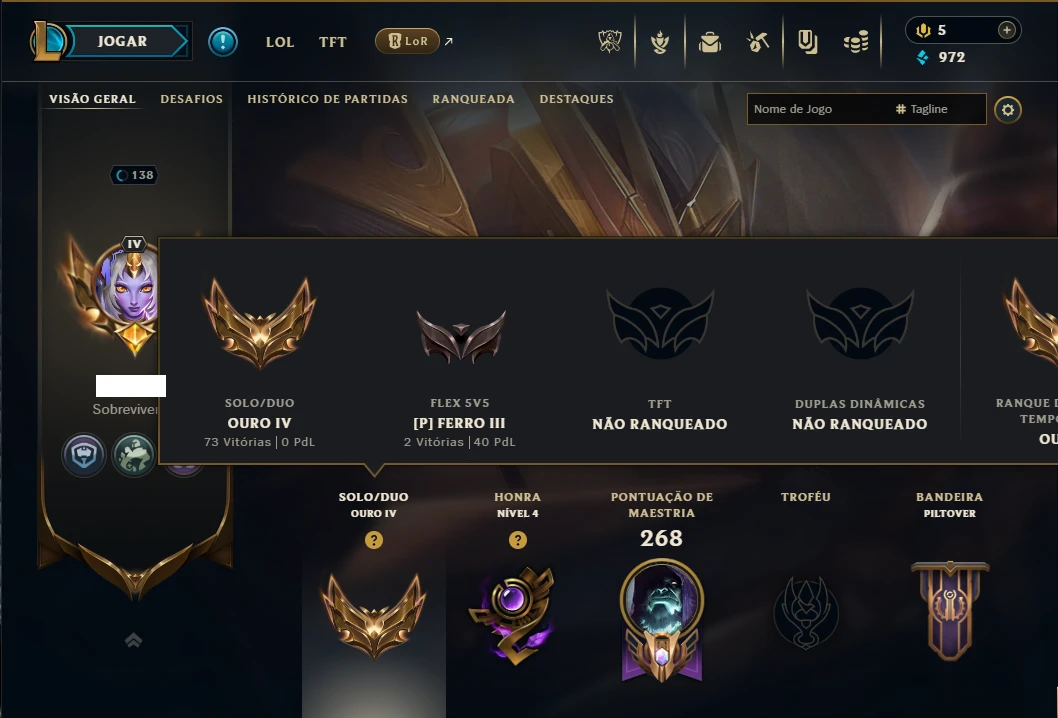Click the Honra help question mark
1058x718 pixels.
[518, 540]
